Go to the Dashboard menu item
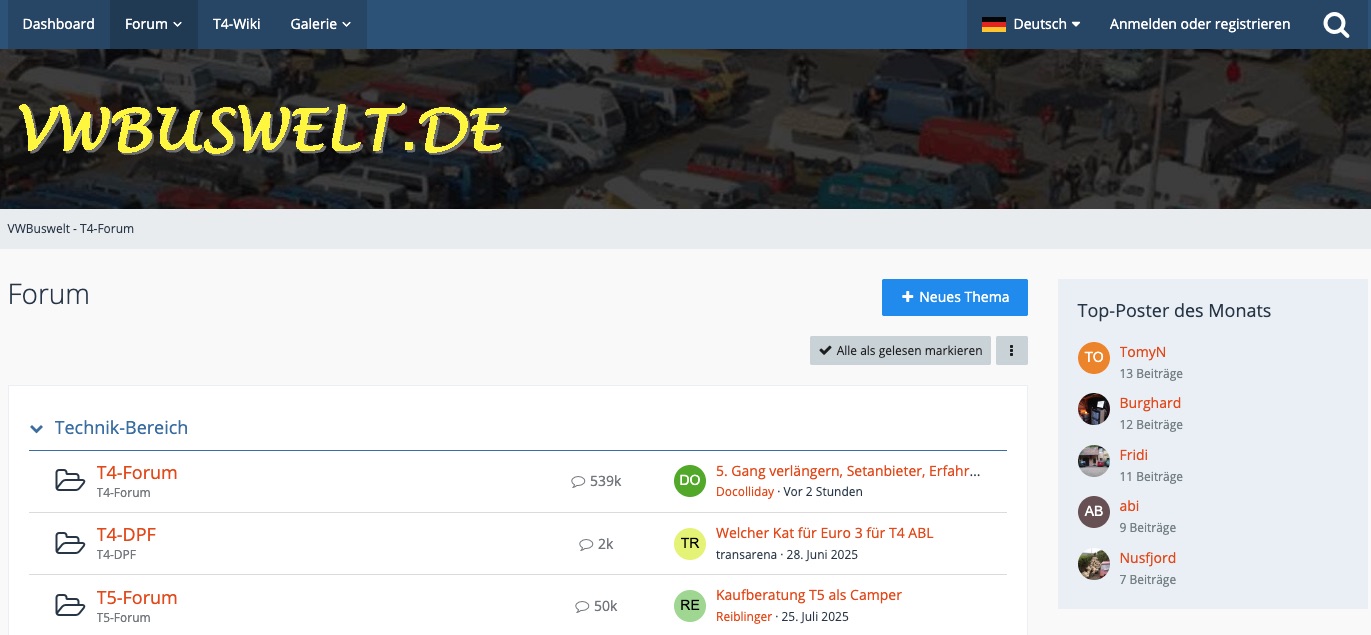 coord(59,24)
